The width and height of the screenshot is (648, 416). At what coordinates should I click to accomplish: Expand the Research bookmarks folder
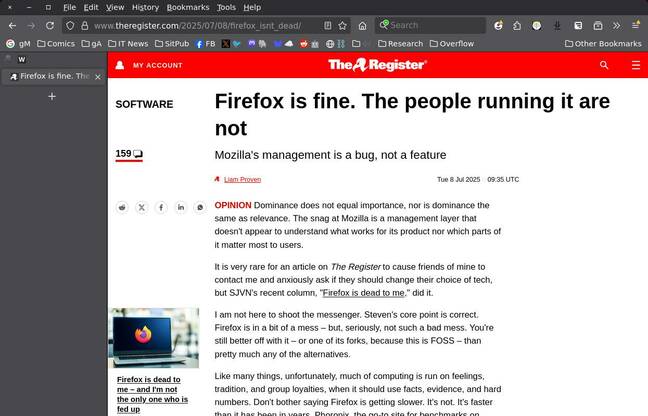pos(400,44)
